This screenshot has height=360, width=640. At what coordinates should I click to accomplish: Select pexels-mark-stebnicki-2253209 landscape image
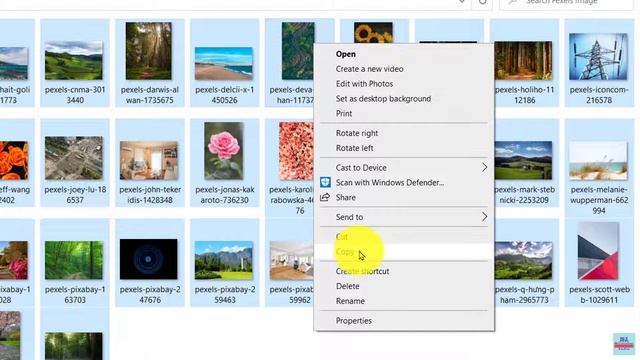tap(523, 160)
